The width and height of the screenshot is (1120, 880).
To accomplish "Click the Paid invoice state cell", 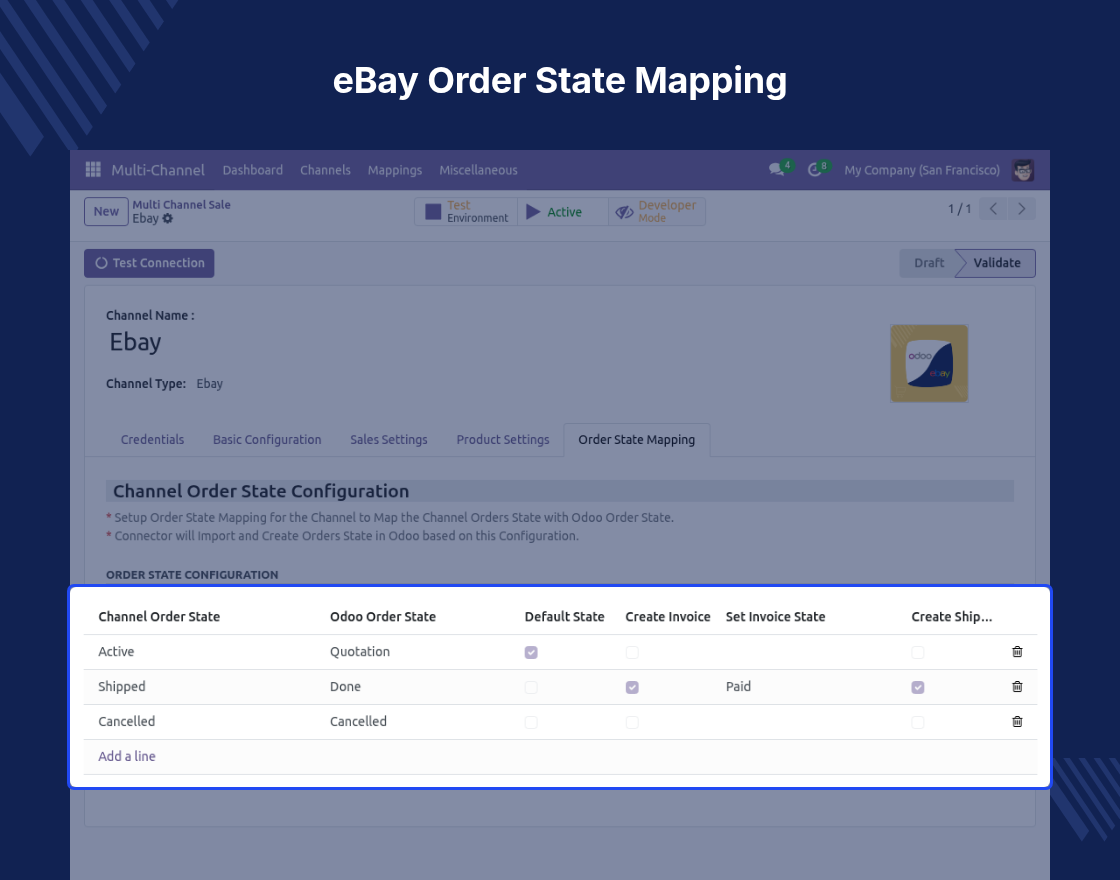I will coord(739,686).
